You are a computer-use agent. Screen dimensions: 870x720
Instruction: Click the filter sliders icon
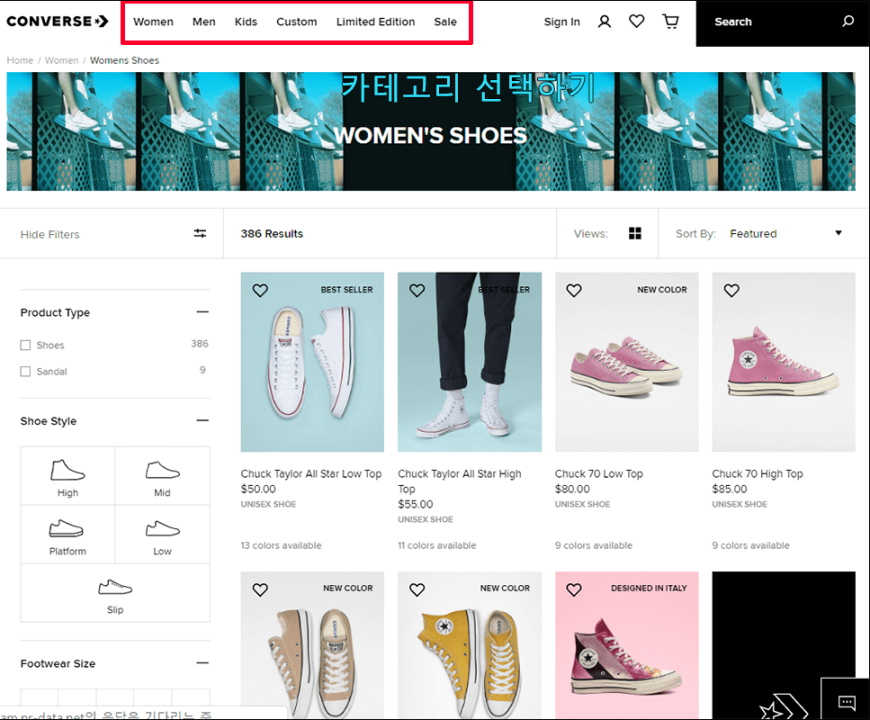pos(200,234)
